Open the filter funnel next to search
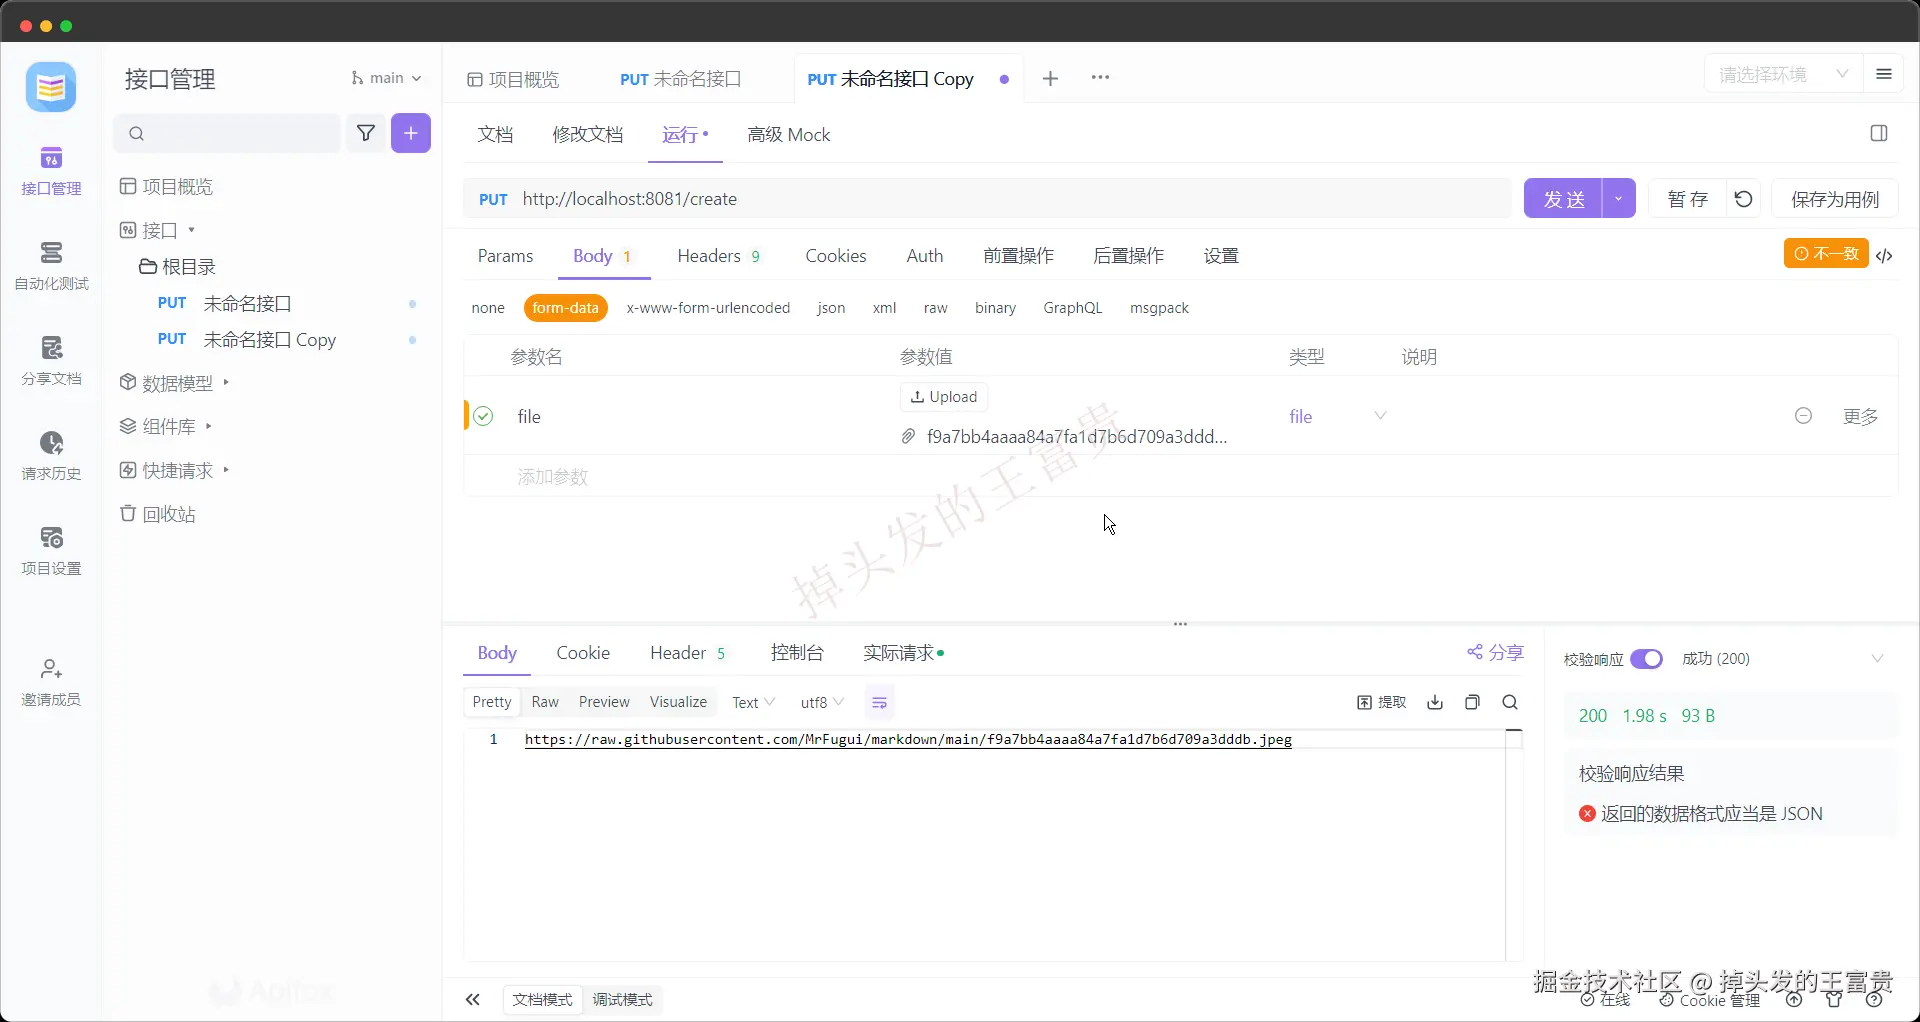This screenshot has width=1920, height=1022. point(366,133)
